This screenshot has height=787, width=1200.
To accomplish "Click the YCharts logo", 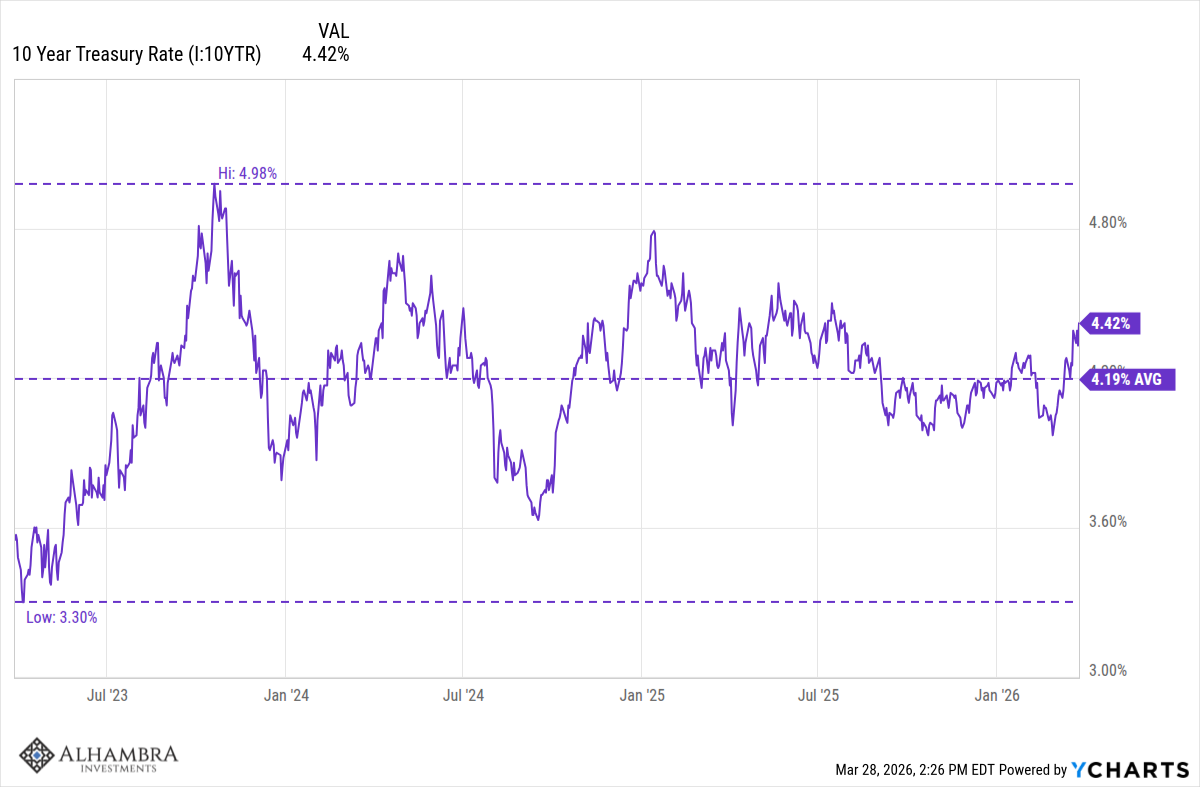I will tap(1129, 769).
